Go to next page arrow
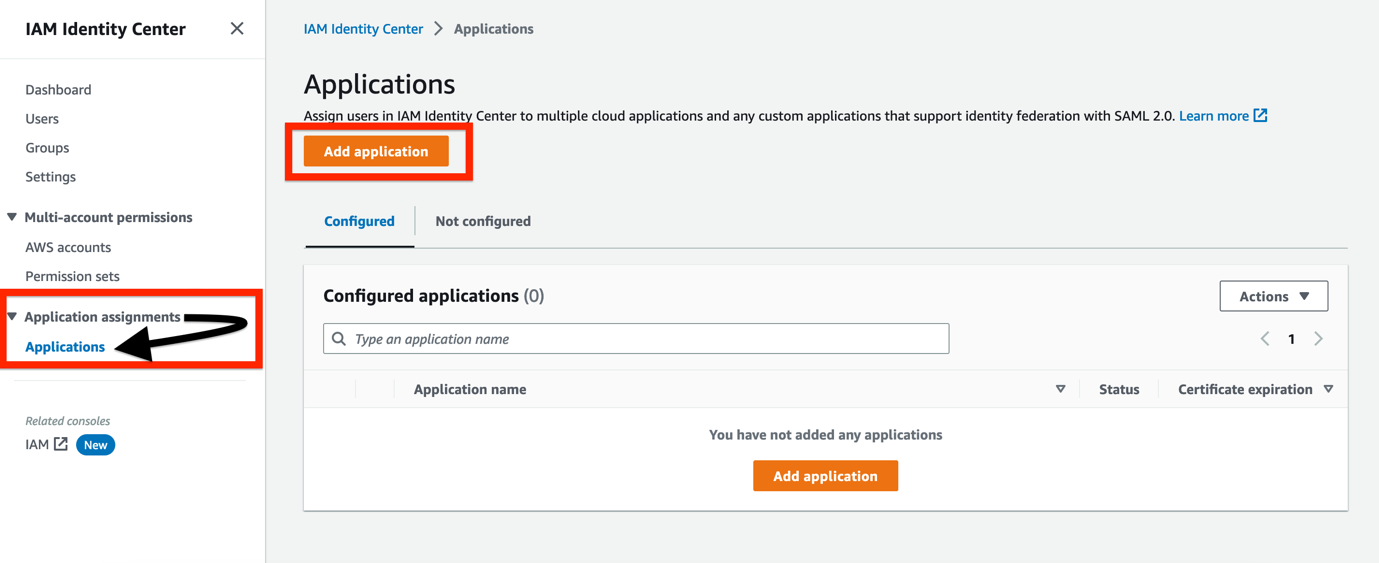Image resolution: width=1379 pixels, height=563 pixels. point(1319,339)
